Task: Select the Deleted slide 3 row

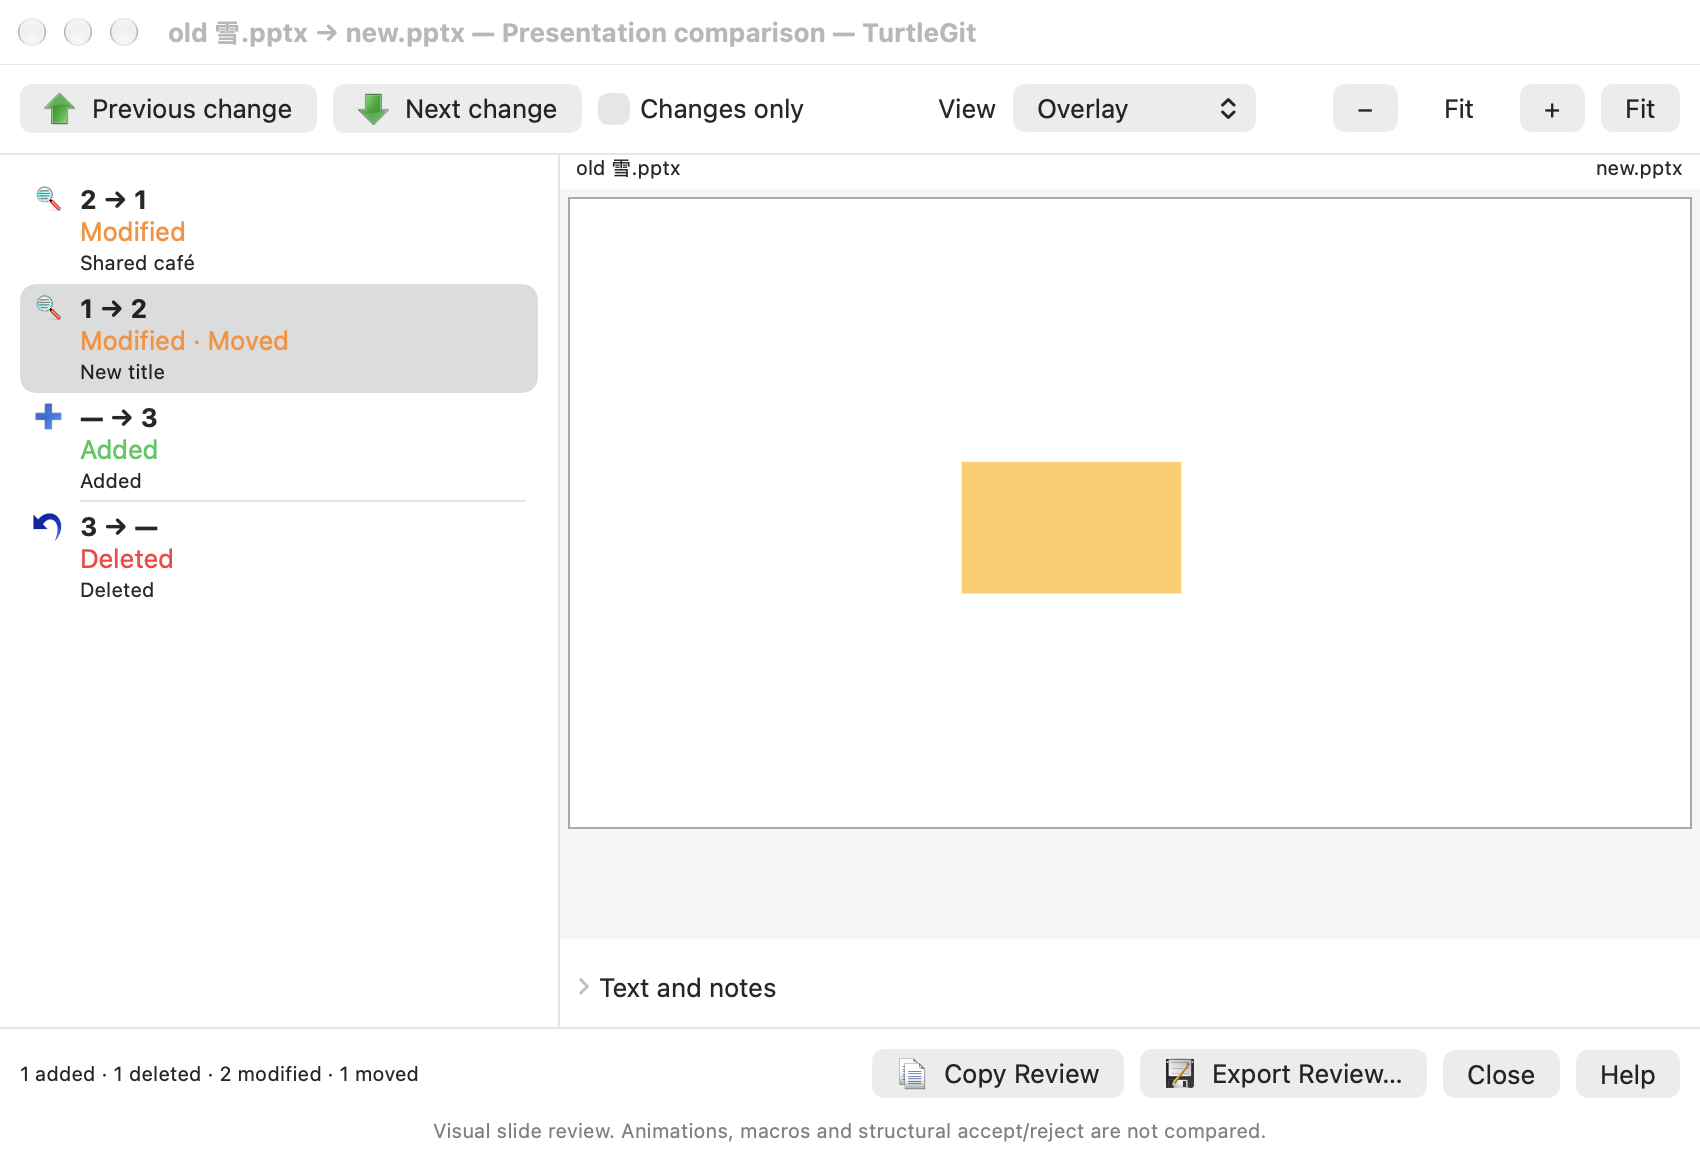Action: pos(279,557)
